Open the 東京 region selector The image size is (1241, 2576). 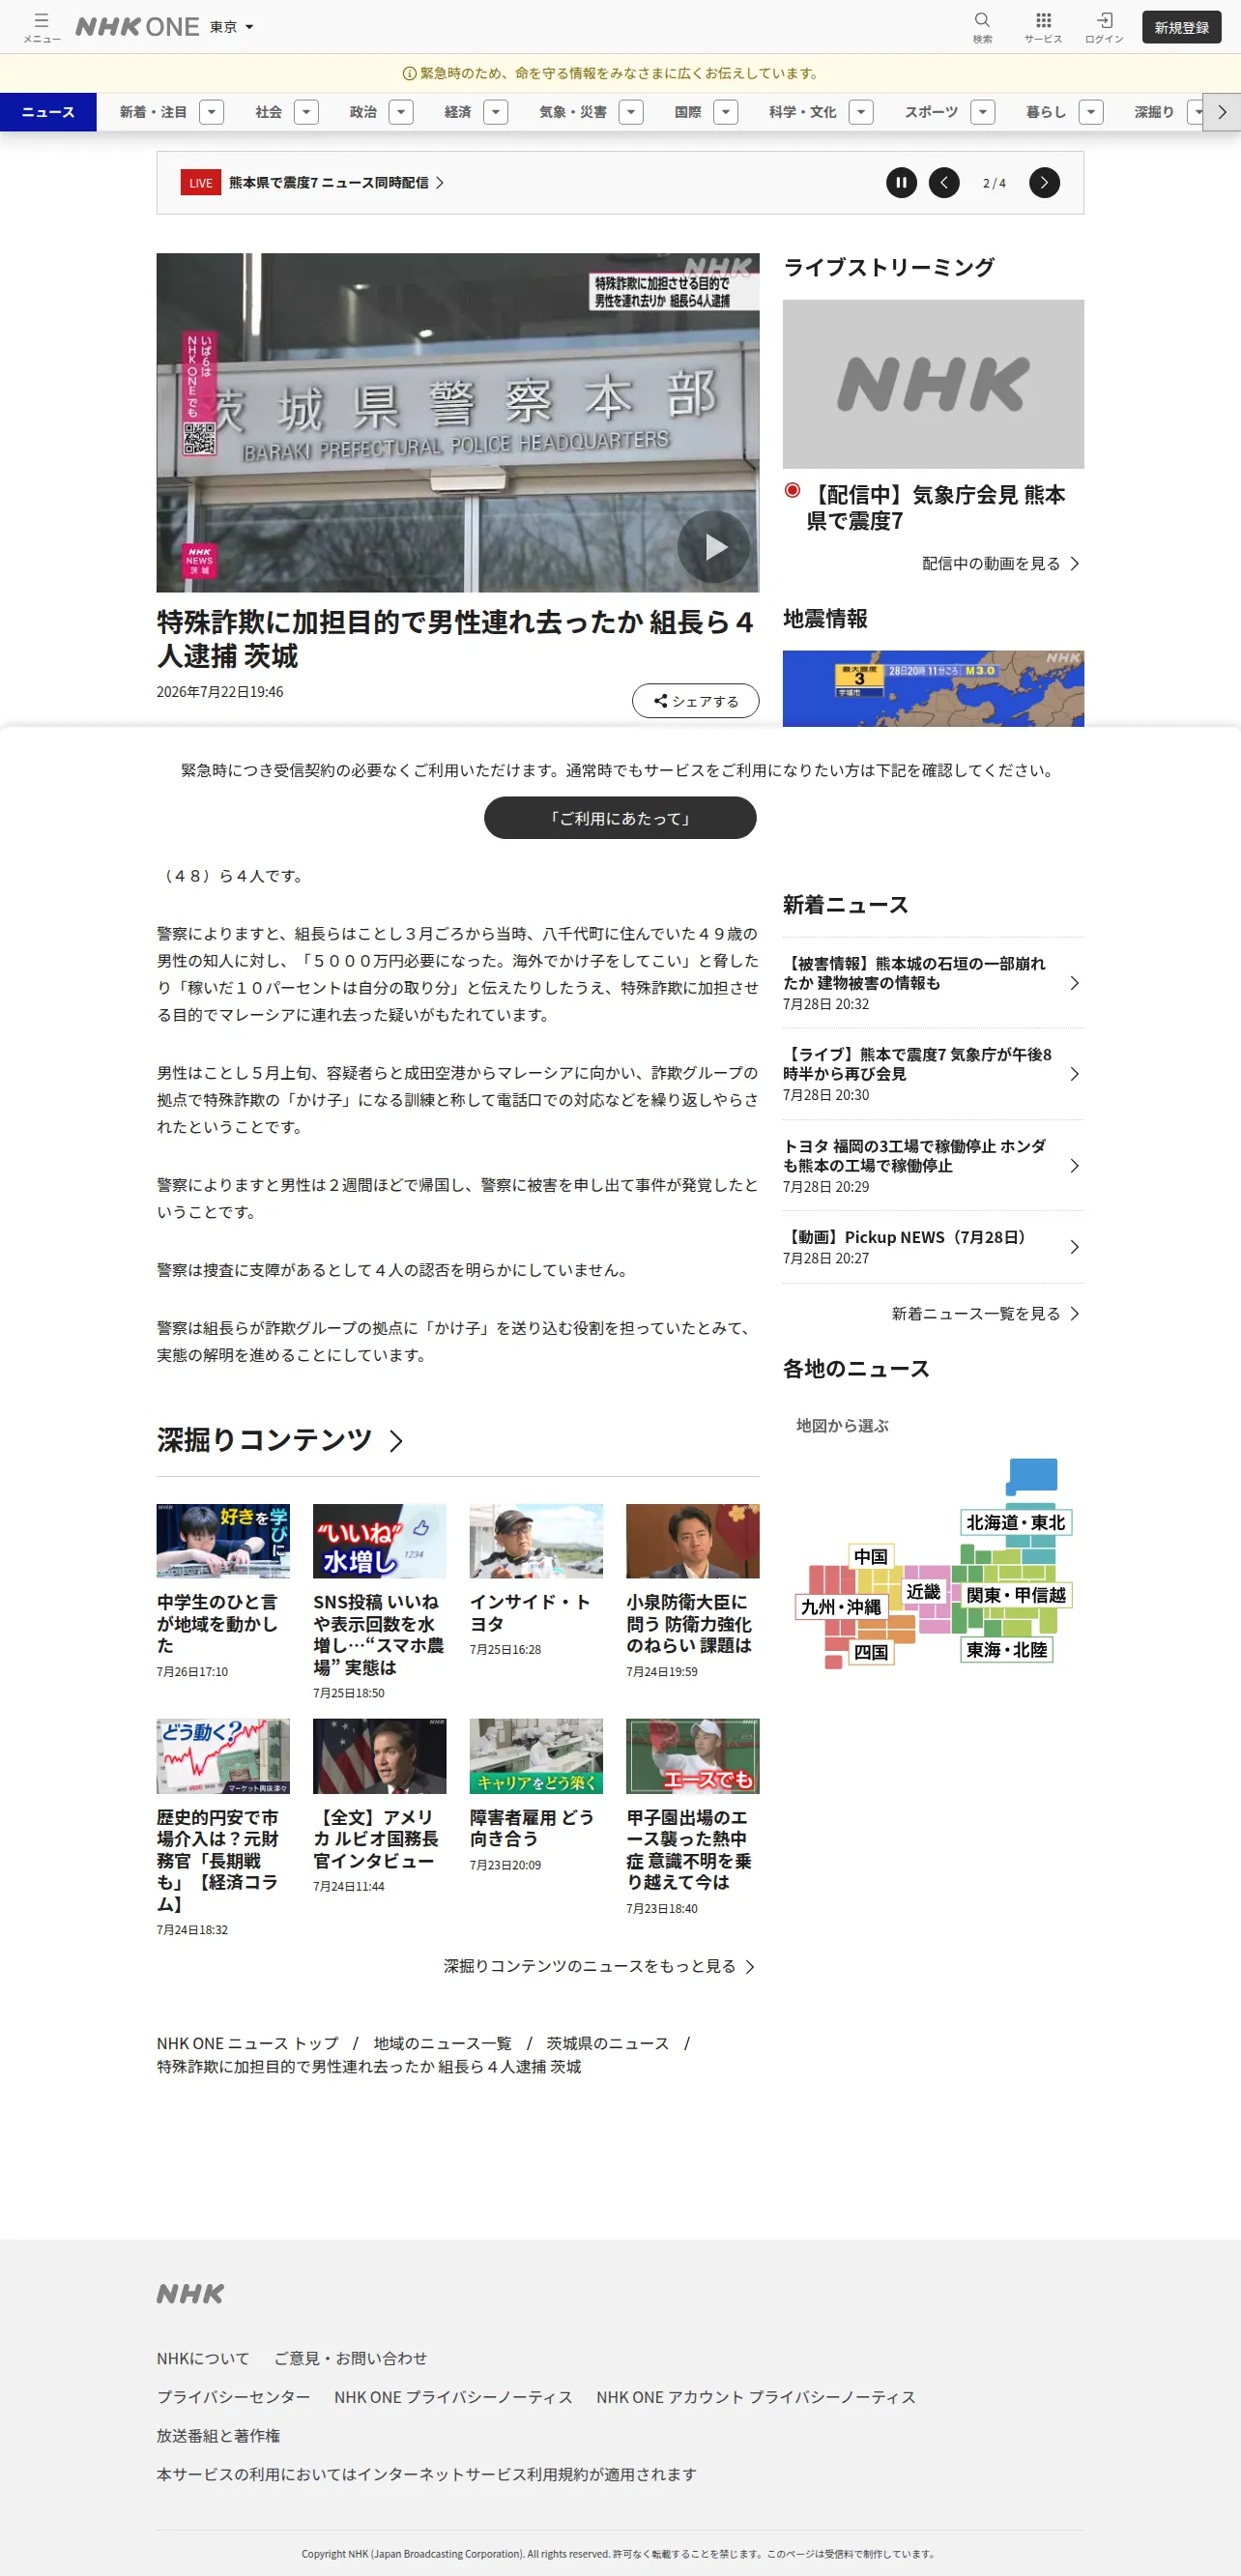(231, 27)
